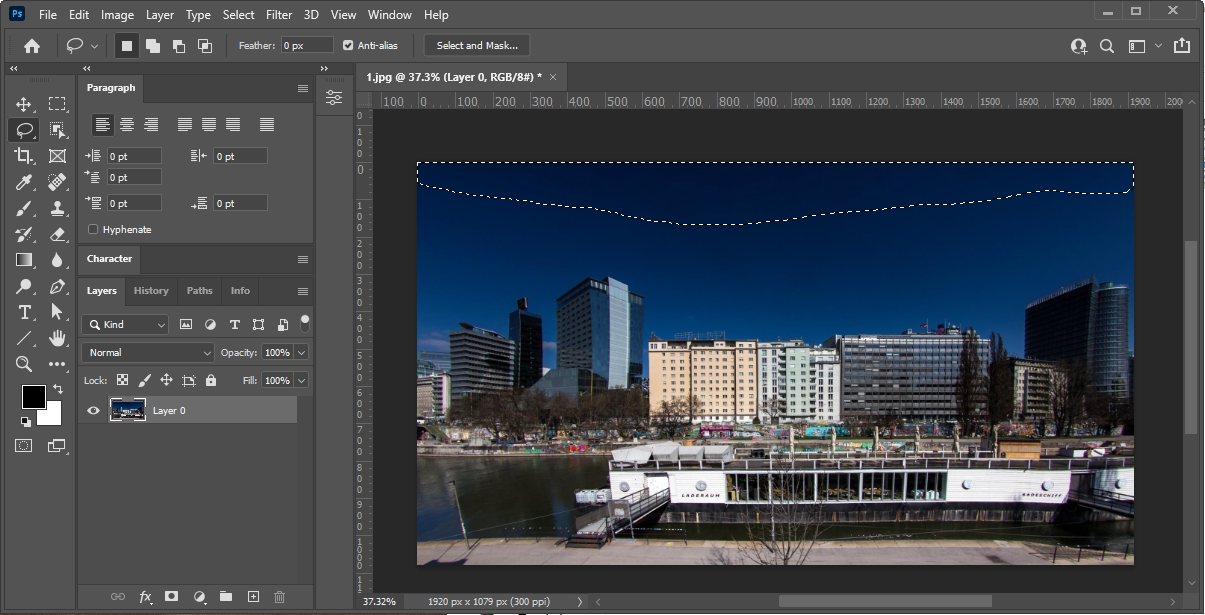
Task: Select the Eyedropper tool
Action: point(24,182)
